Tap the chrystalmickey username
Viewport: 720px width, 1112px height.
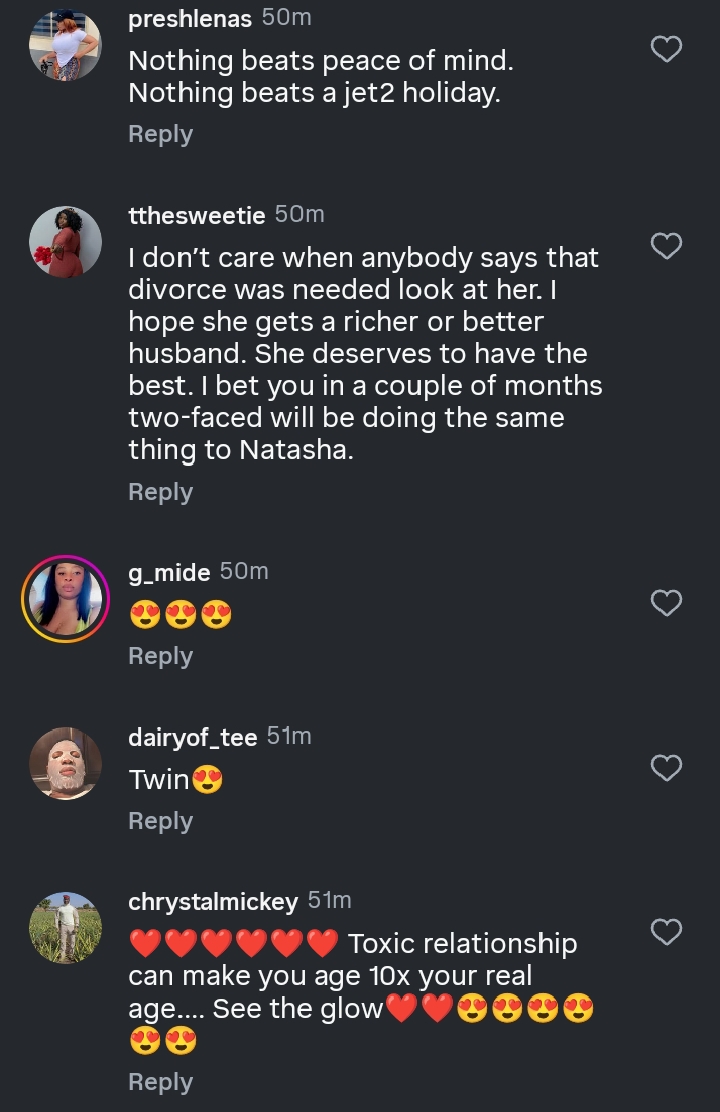213,901
